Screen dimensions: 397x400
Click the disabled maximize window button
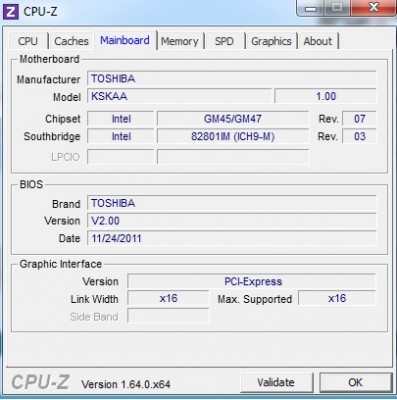click(x=337, y=7)
